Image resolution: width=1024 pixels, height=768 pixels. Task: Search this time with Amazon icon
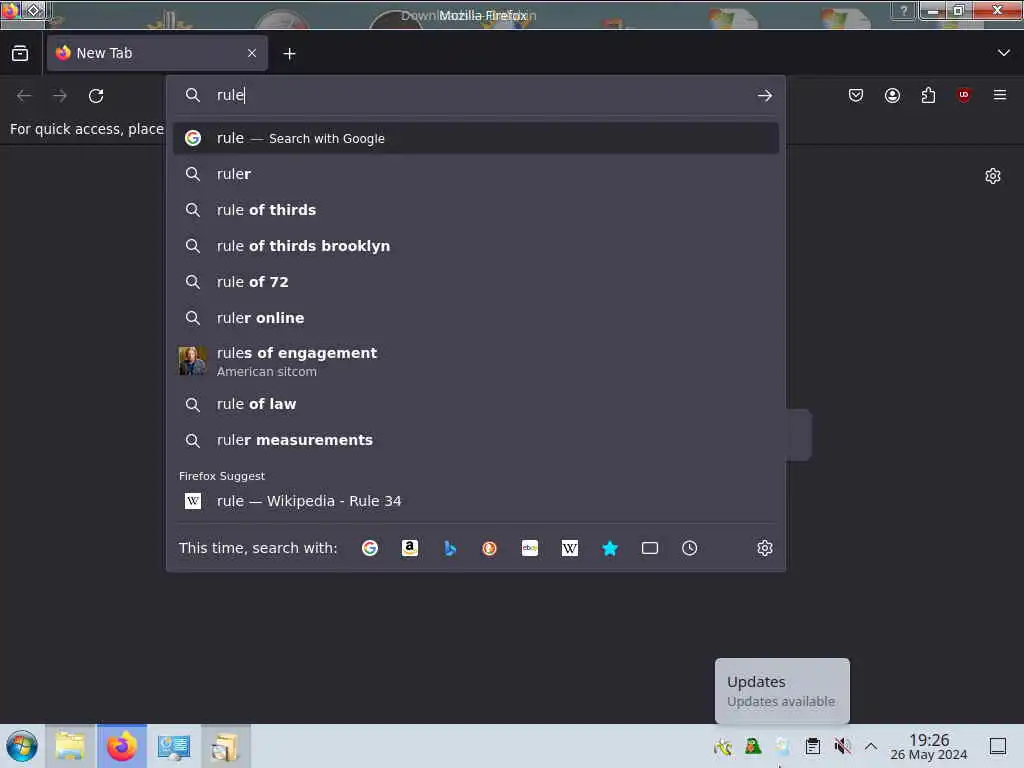point(409,548)
